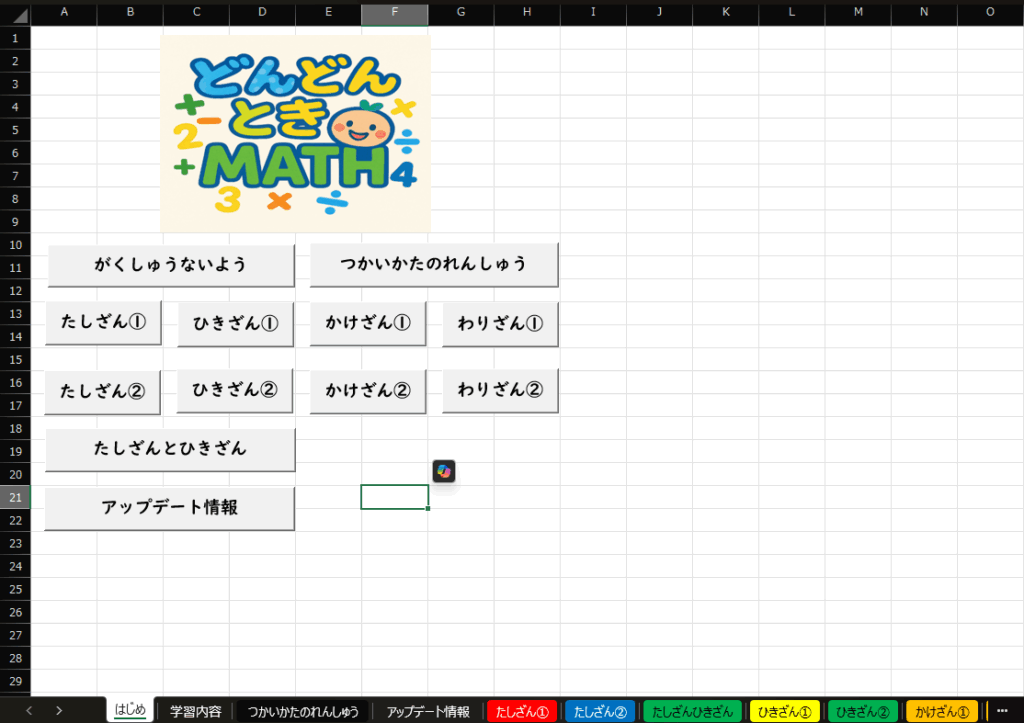Select the yellow ひきざん① sheet tab

click(x=784, y=711)
